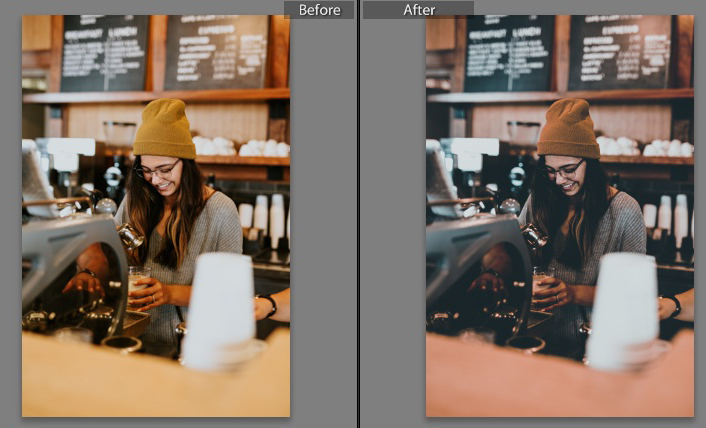
Task: Select the Before preview photo of the barista
Action: [156, 216]
